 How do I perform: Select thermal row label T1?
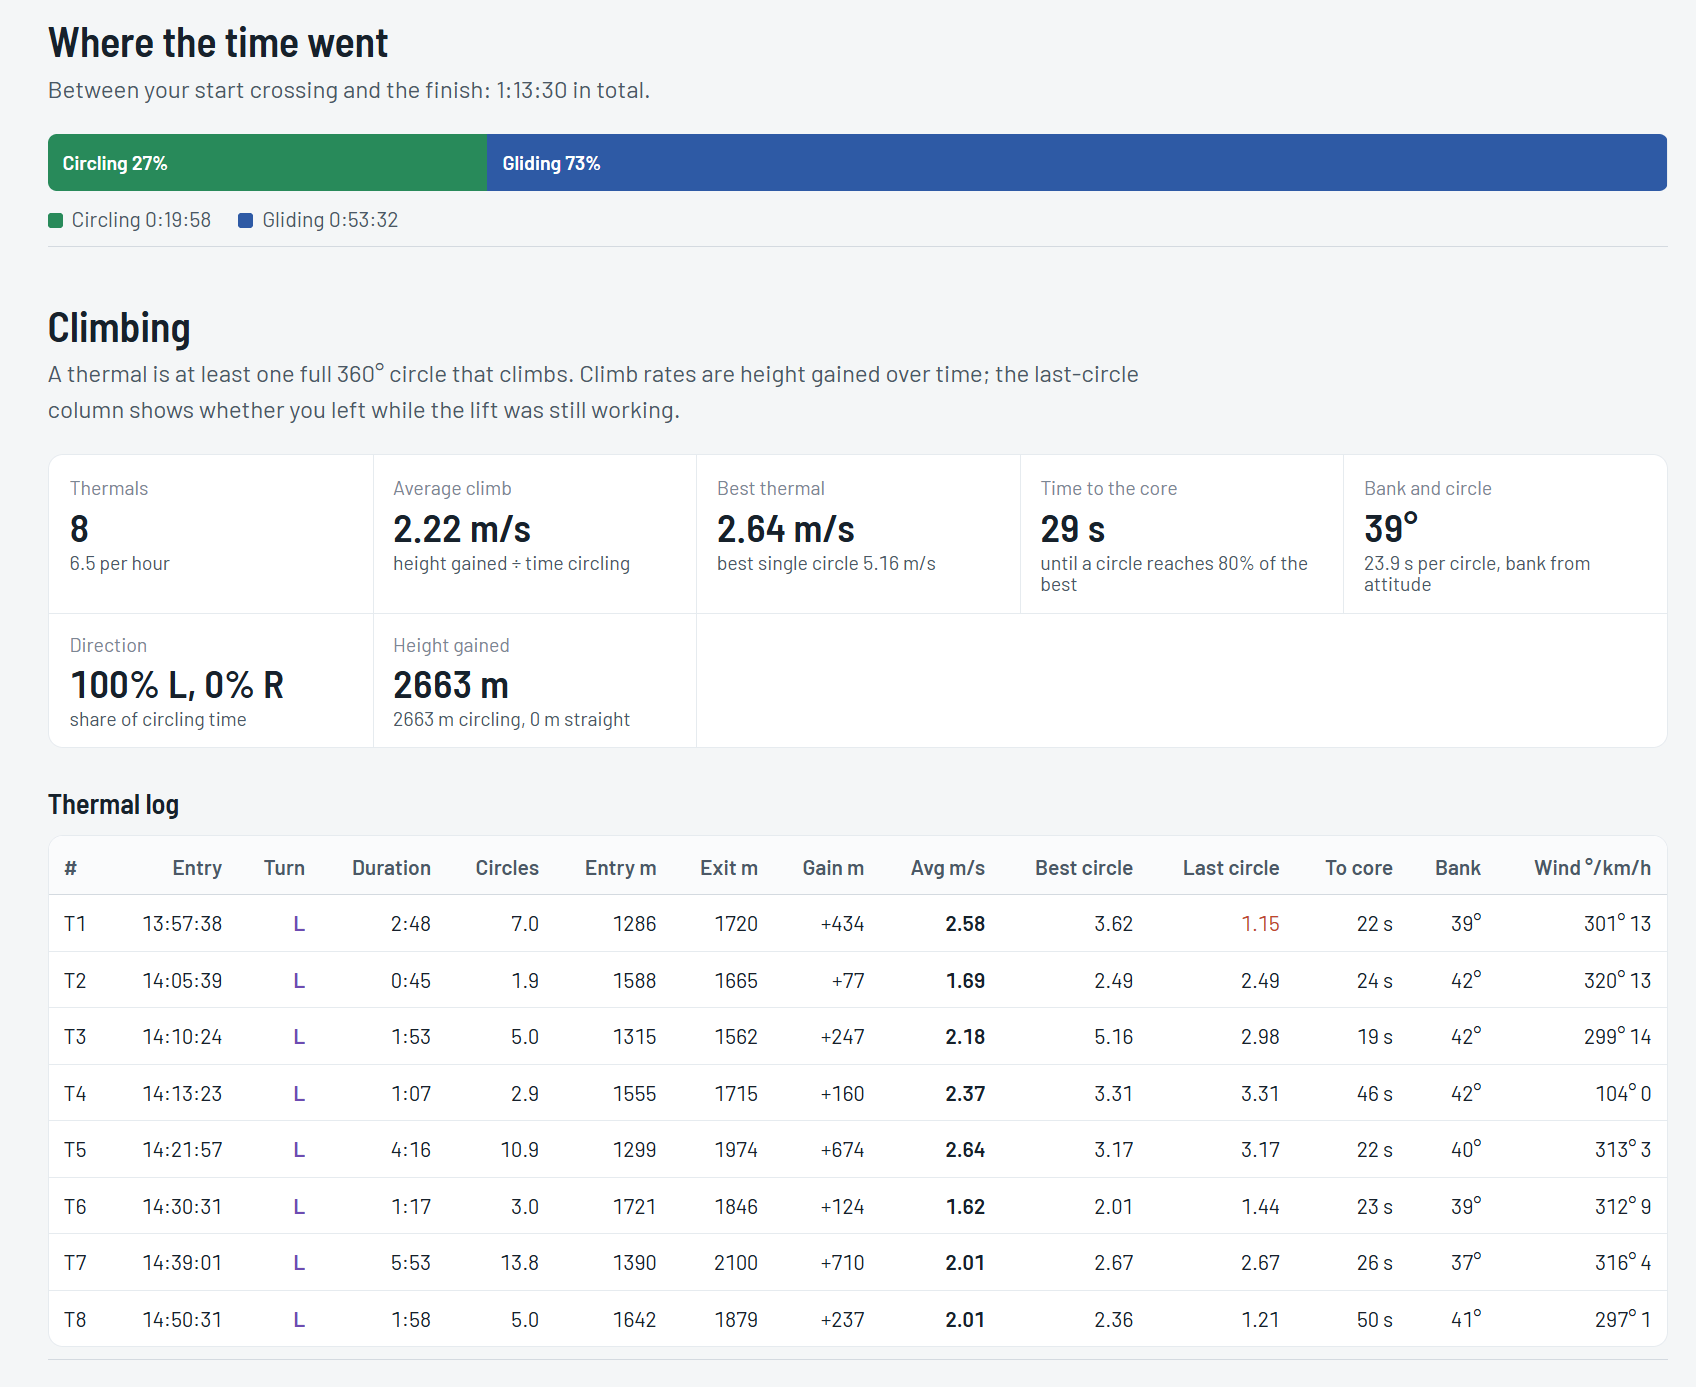[75, 924]
